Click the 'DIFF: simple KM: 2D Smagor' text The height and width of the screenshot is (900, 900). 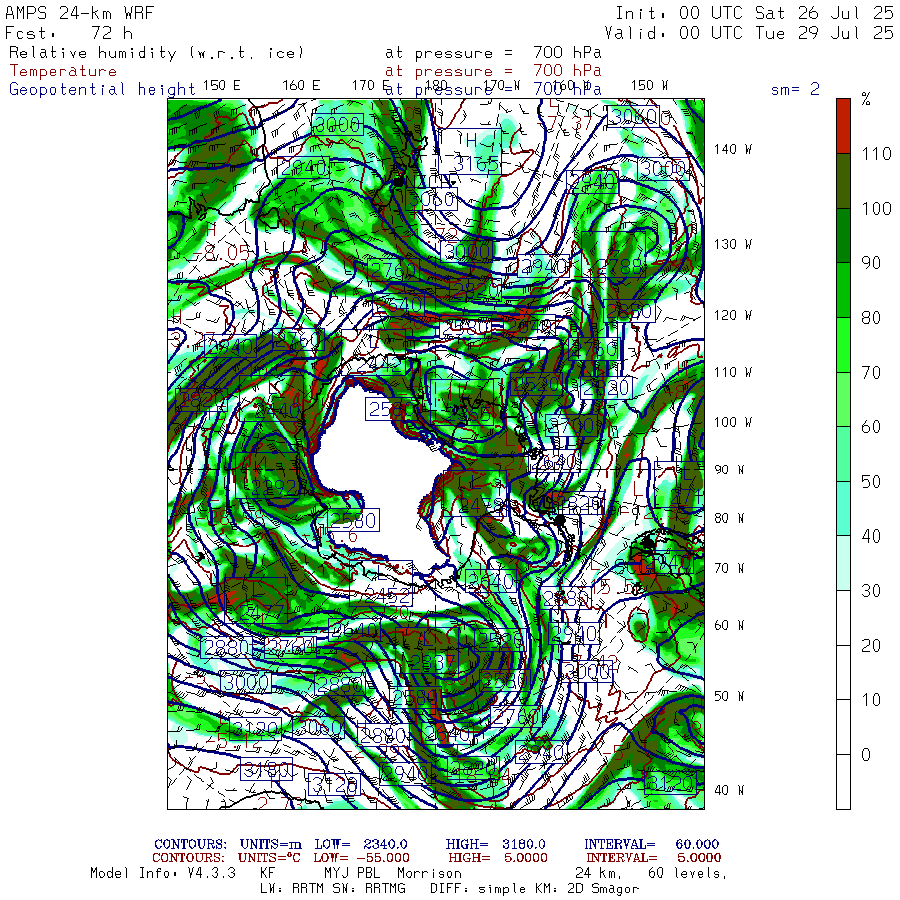point(534,889)
